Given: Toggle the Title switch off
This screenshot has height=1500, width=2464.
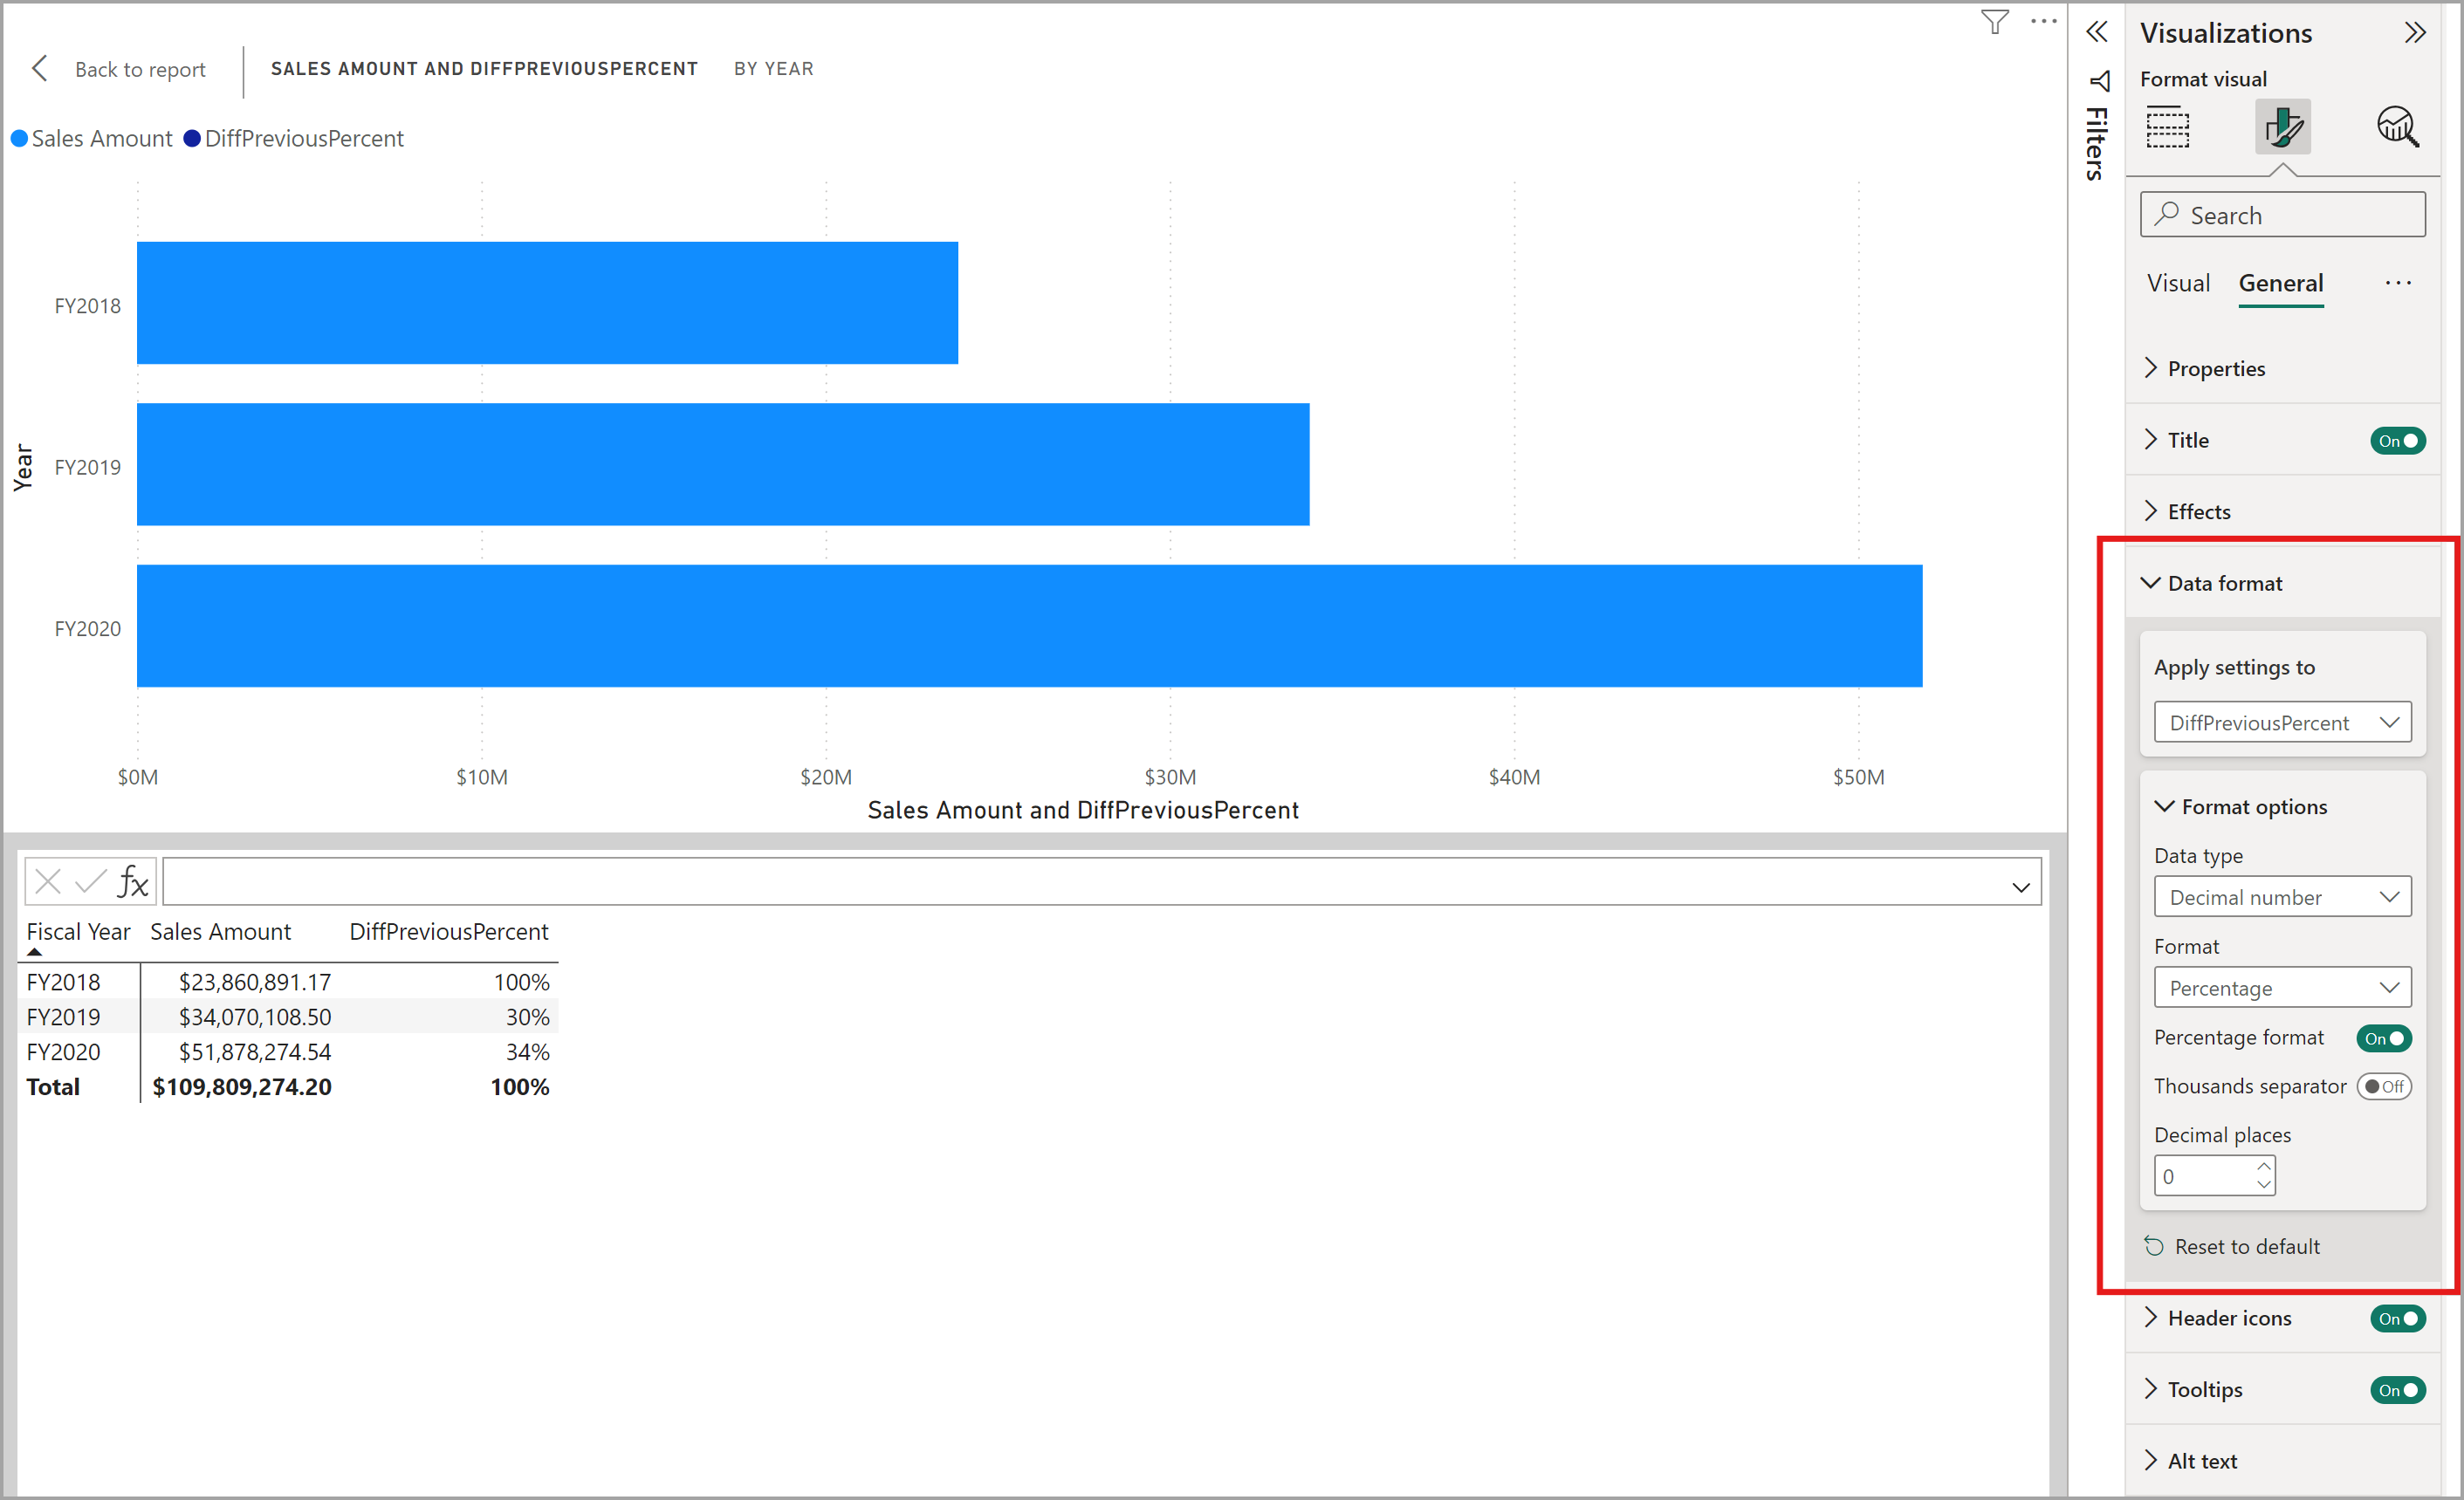Looking at the screenshot, I should pos(2397,440).
